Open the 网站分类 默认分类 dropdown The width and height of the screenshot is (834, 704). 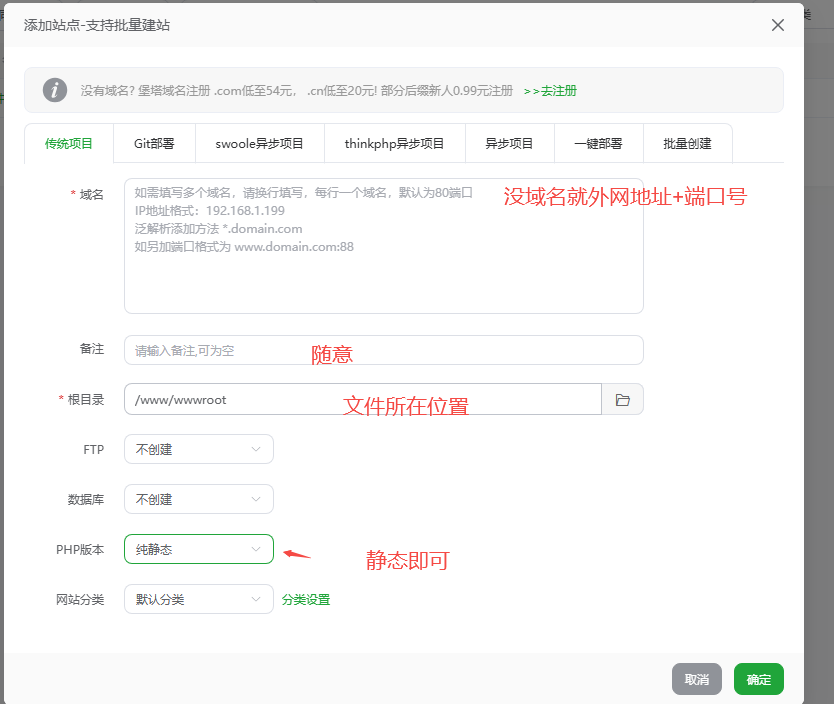coord(199,599)
